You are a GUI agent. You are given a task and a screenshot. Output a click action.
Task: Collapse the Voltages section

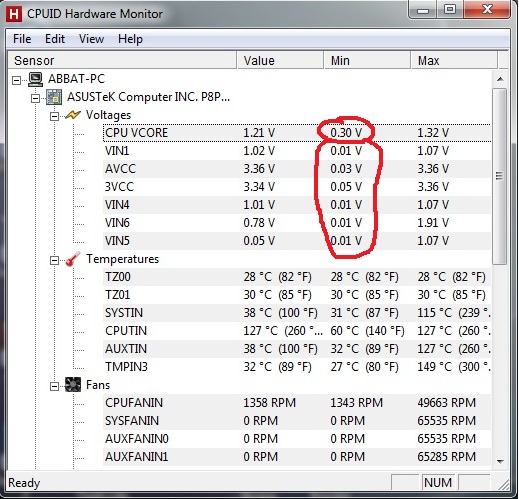click(x=54, y=116)
